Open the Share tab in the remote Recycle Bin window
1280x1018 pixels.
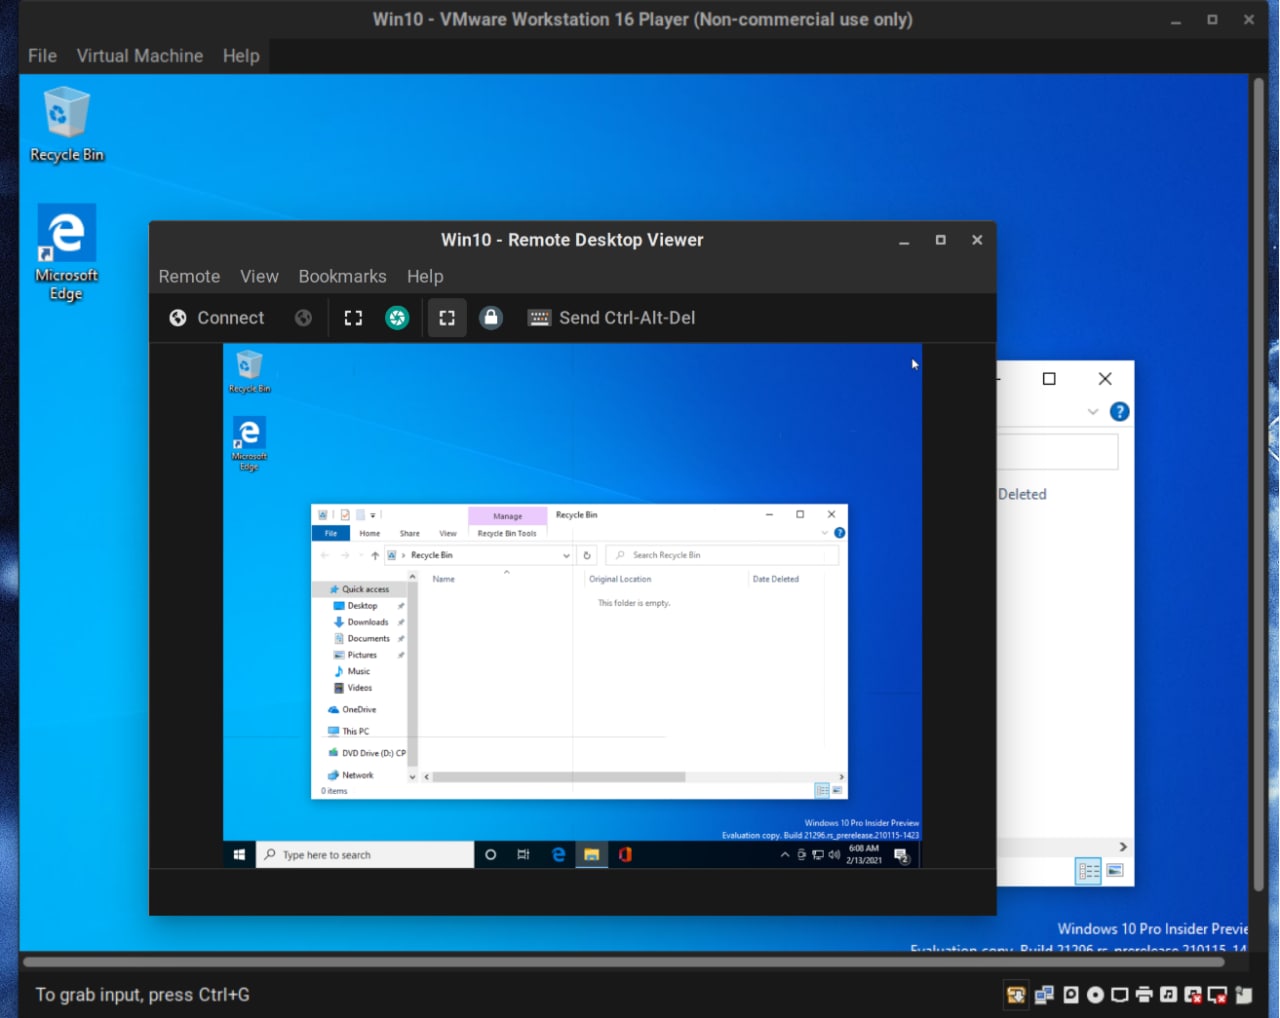(x=410, y=533)
